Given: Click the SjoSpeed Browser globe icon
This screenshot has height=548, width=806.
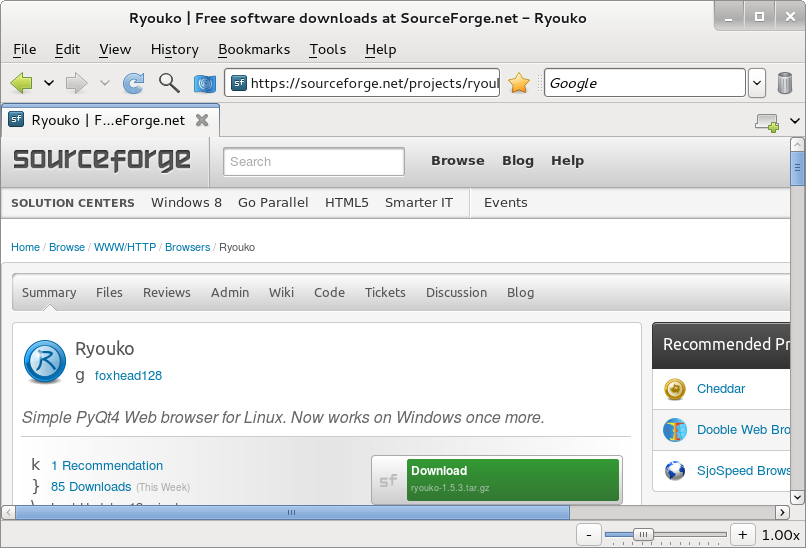Looking at the screenshot, I should pos(674,470).
